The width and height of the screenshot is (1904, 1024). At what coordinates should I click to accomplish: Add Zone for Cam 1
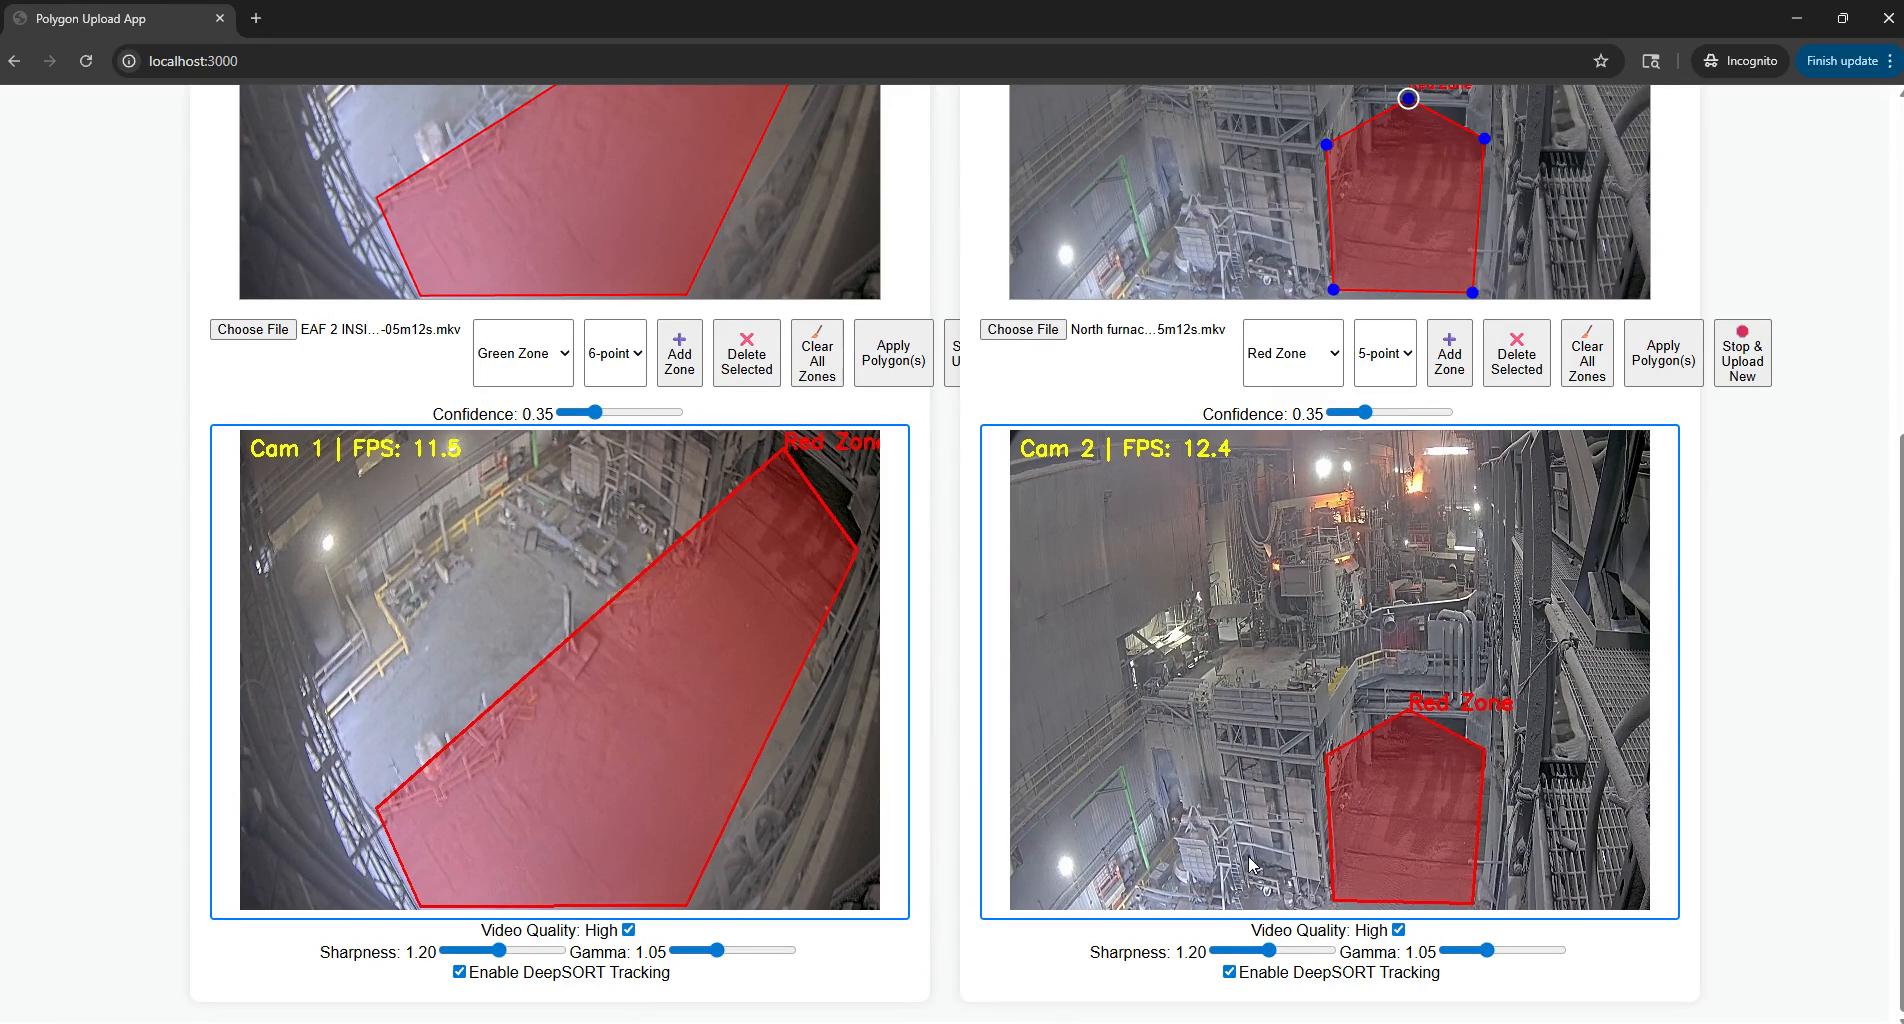click(x=679, y=353)
